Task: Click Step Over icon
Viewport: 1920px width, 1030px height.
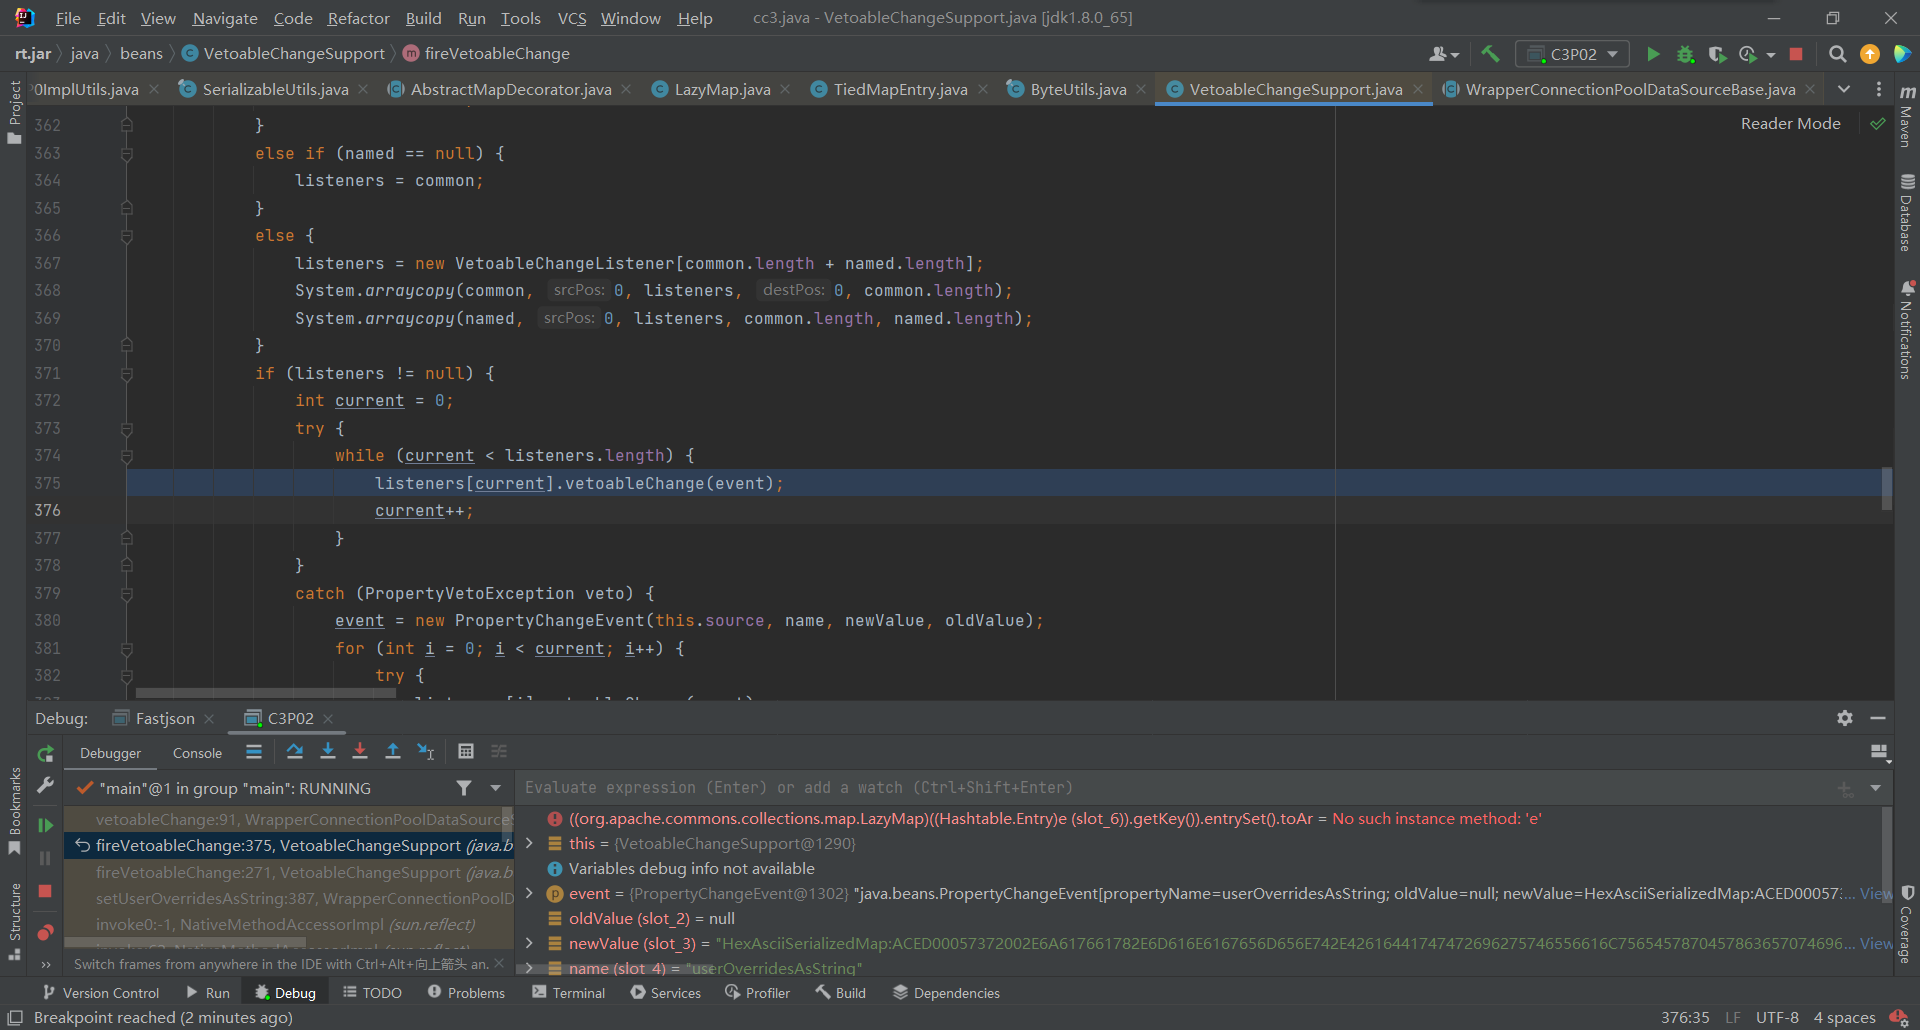Action: [294, 751]
